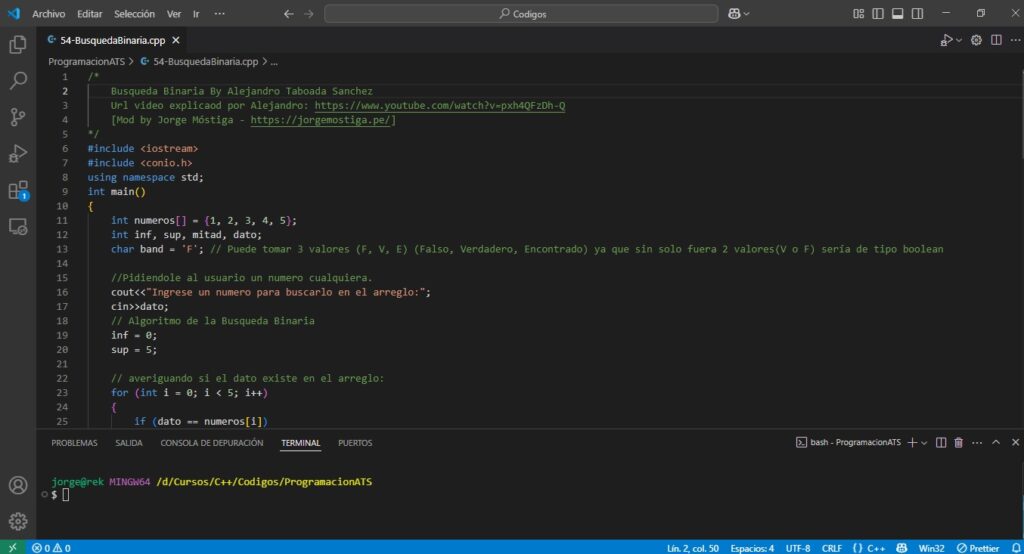The image size is (1024, 554).
Task: Toggle the bottom panel visibility
Action: click(x=897, y=14)
